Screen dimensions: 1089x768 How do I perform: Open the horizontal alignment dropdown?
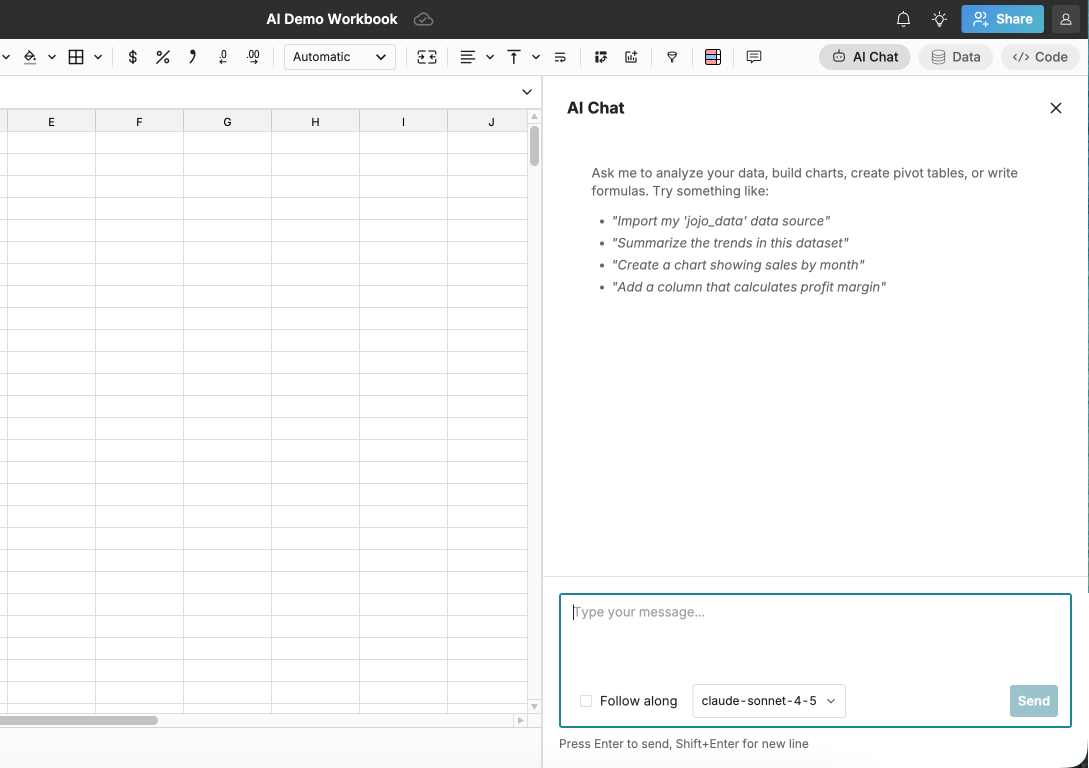(x=489, y=57)
